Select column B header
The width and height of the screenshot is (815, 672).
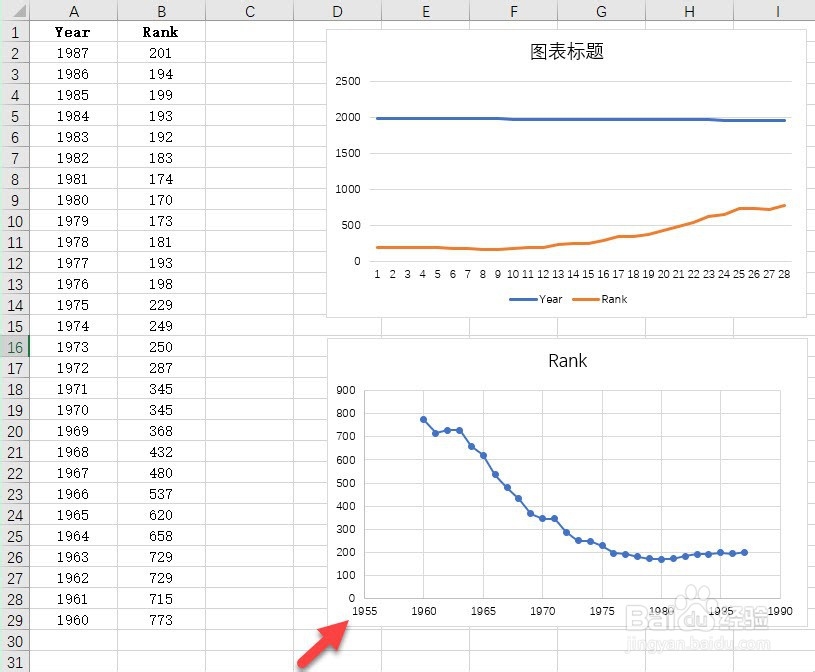(161, 10)
